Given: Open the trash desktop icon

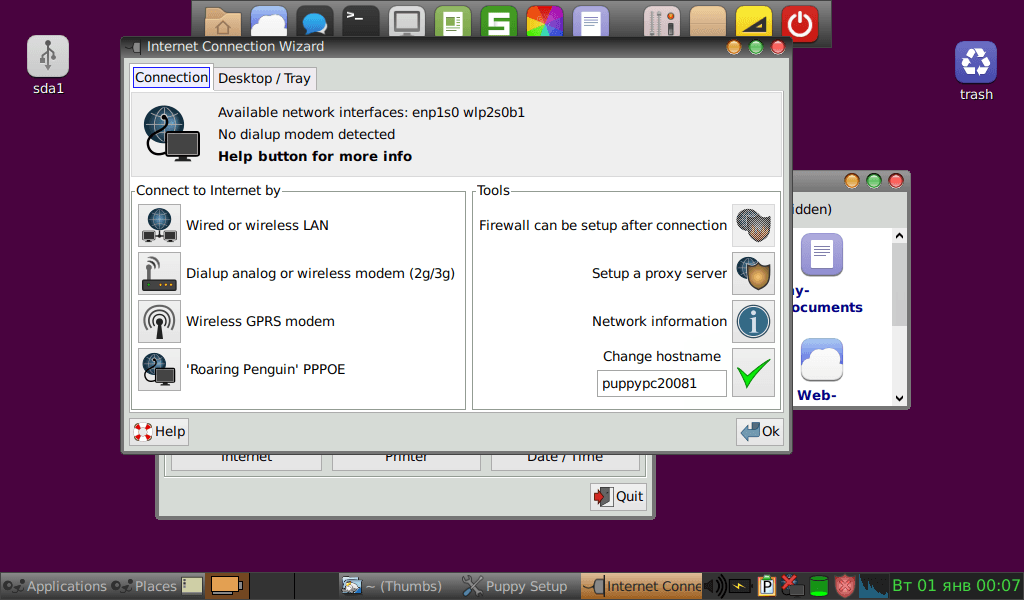Looking at the screenshot, I should click(976, 62).
